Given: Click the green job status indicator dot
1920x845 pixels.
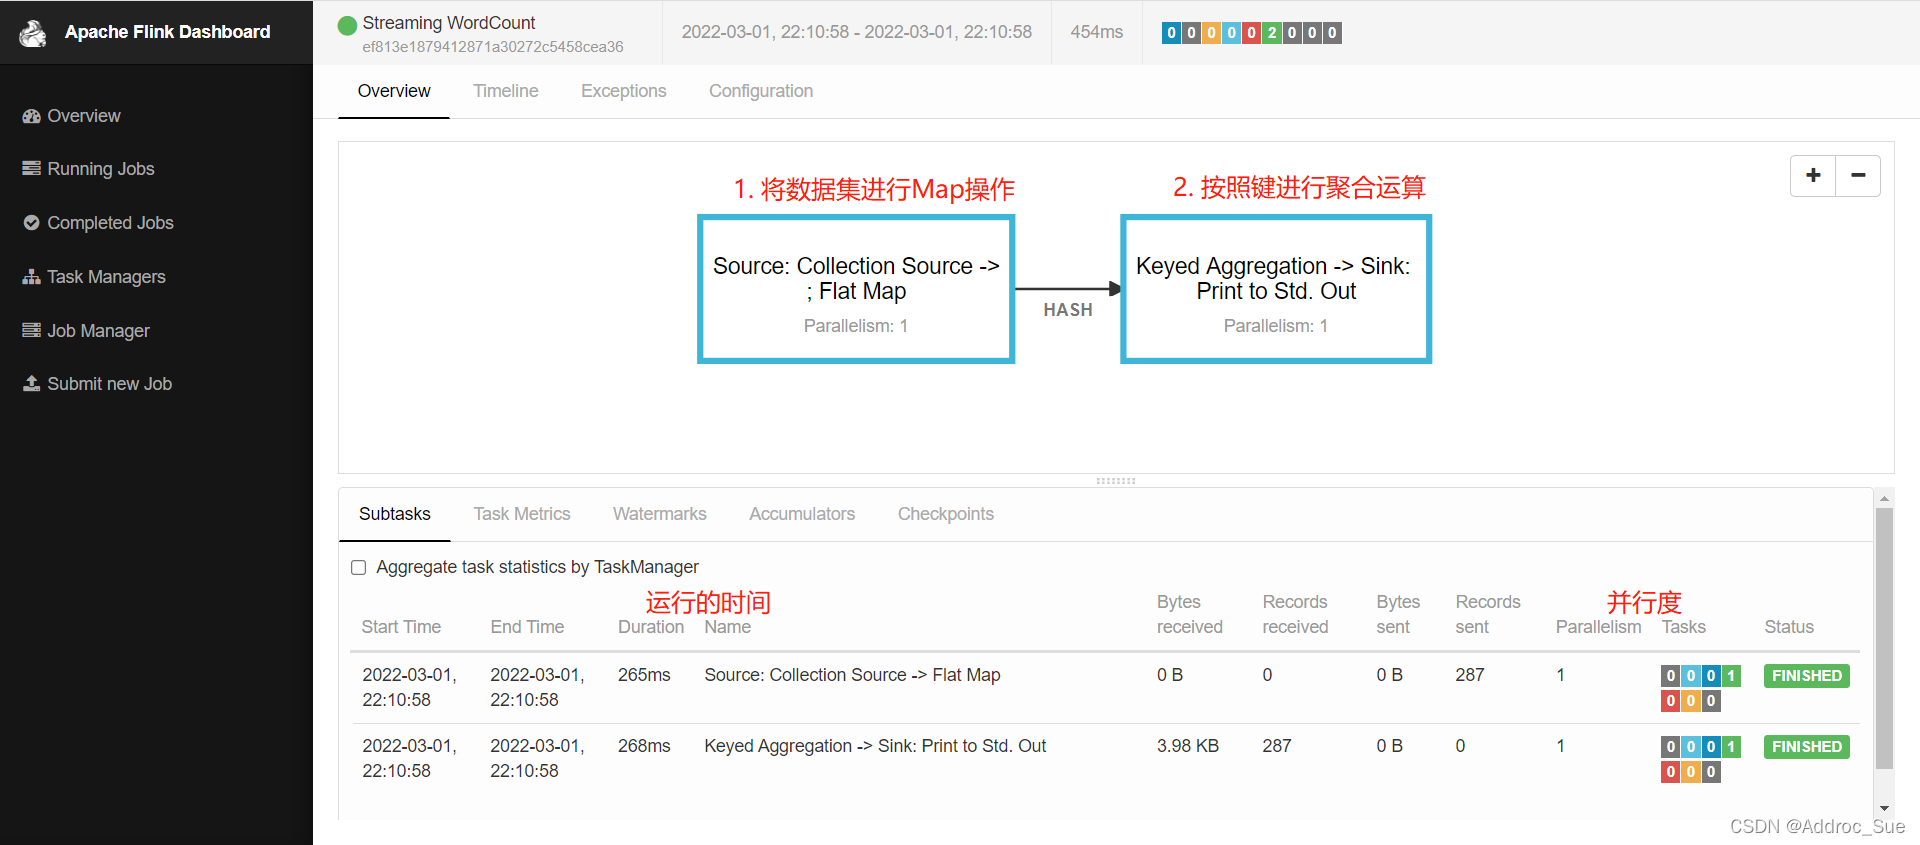Looking at the screenshot, I should [x=347, y=25].
